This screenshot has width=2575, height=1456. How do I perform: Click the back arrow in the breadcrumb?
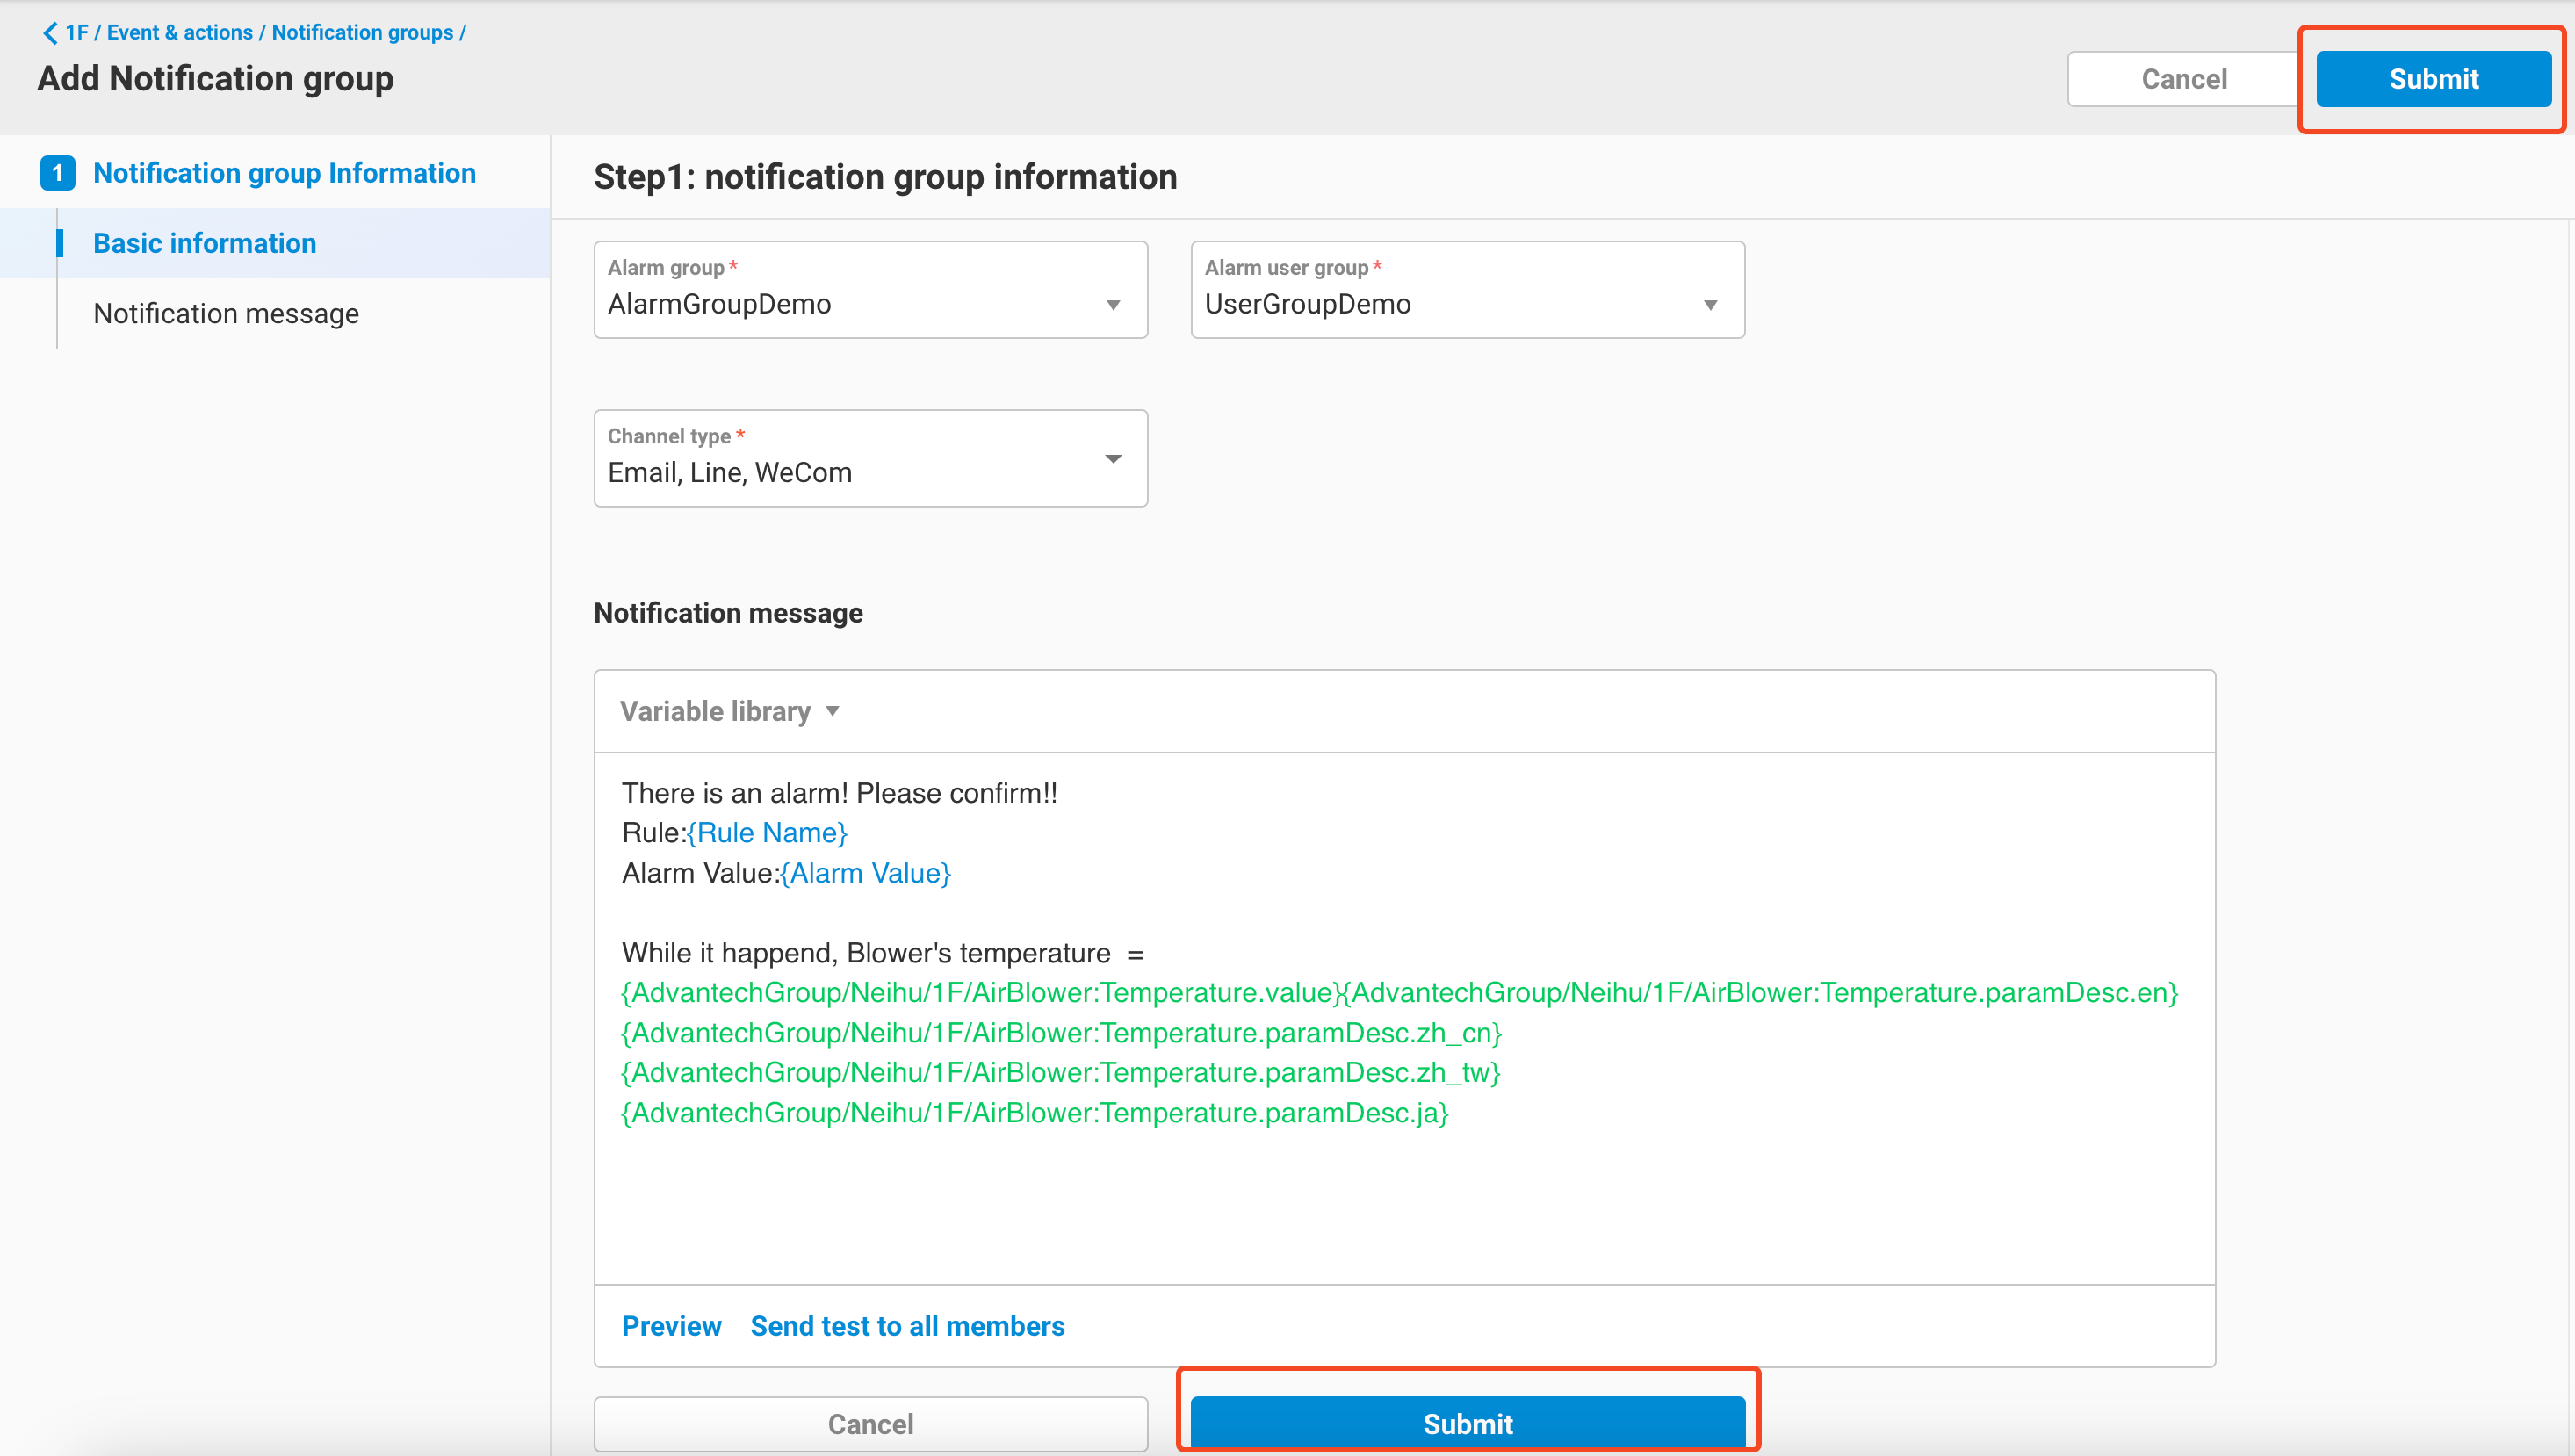point(49,33)
